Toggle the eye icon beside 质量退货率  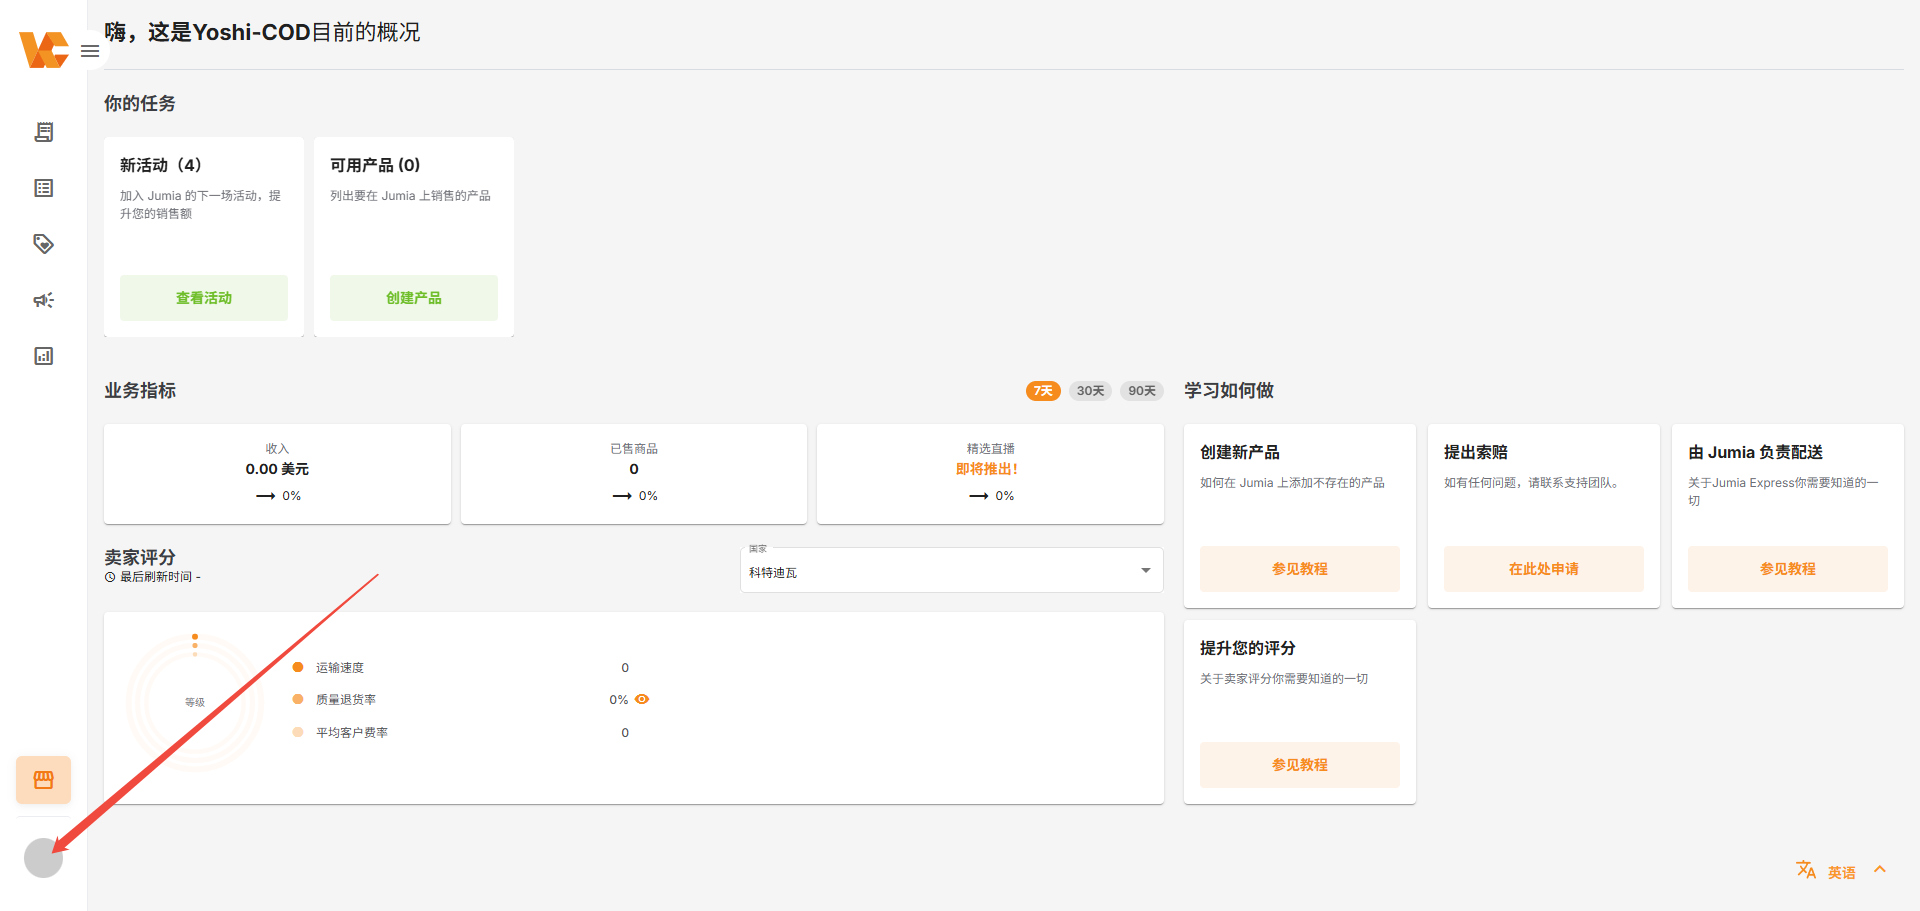(642, 699)
